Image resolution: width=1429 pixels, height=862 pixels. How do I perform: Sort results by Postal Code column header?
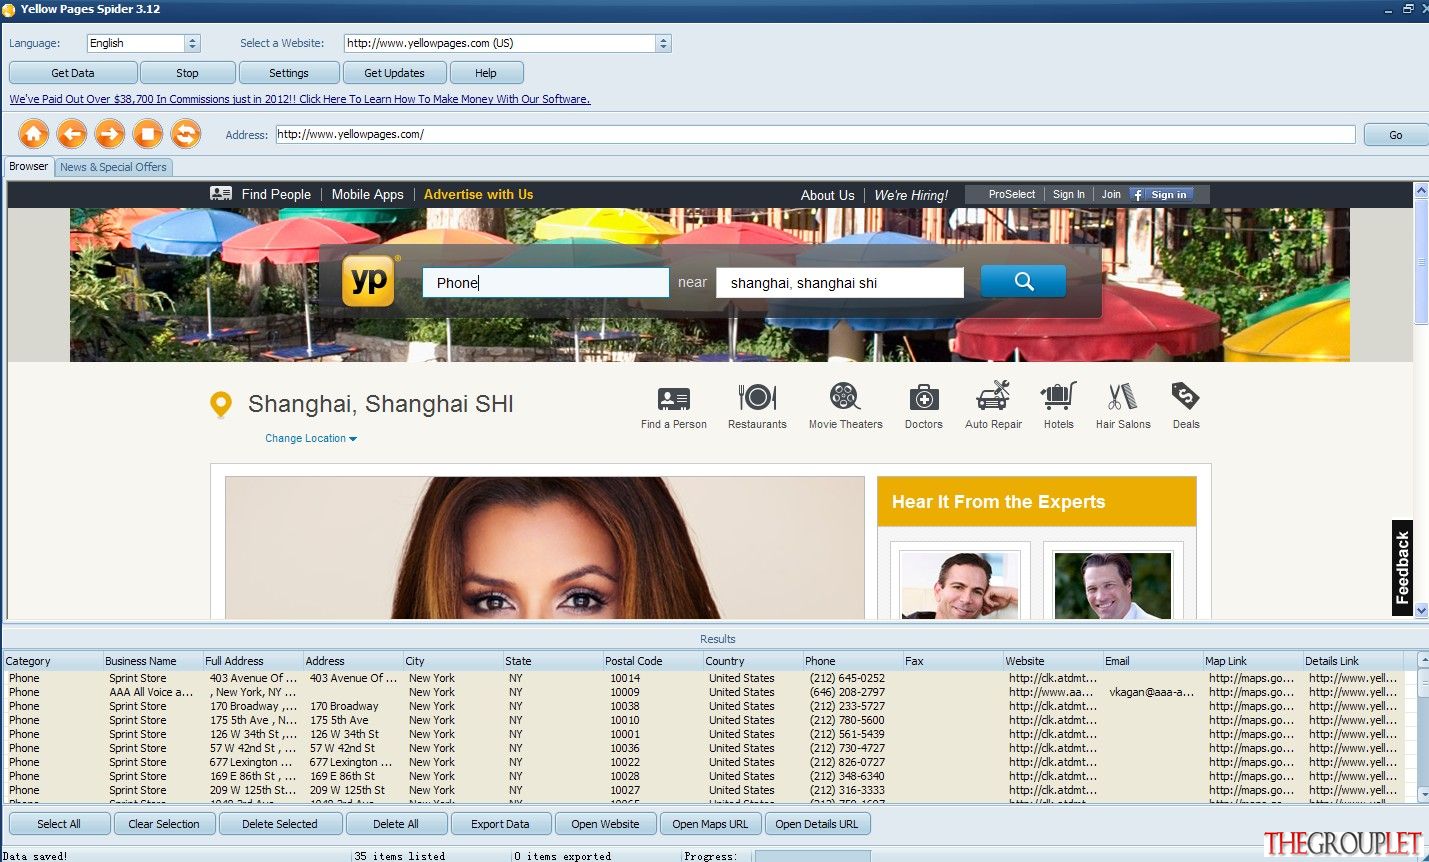(653, 661)
